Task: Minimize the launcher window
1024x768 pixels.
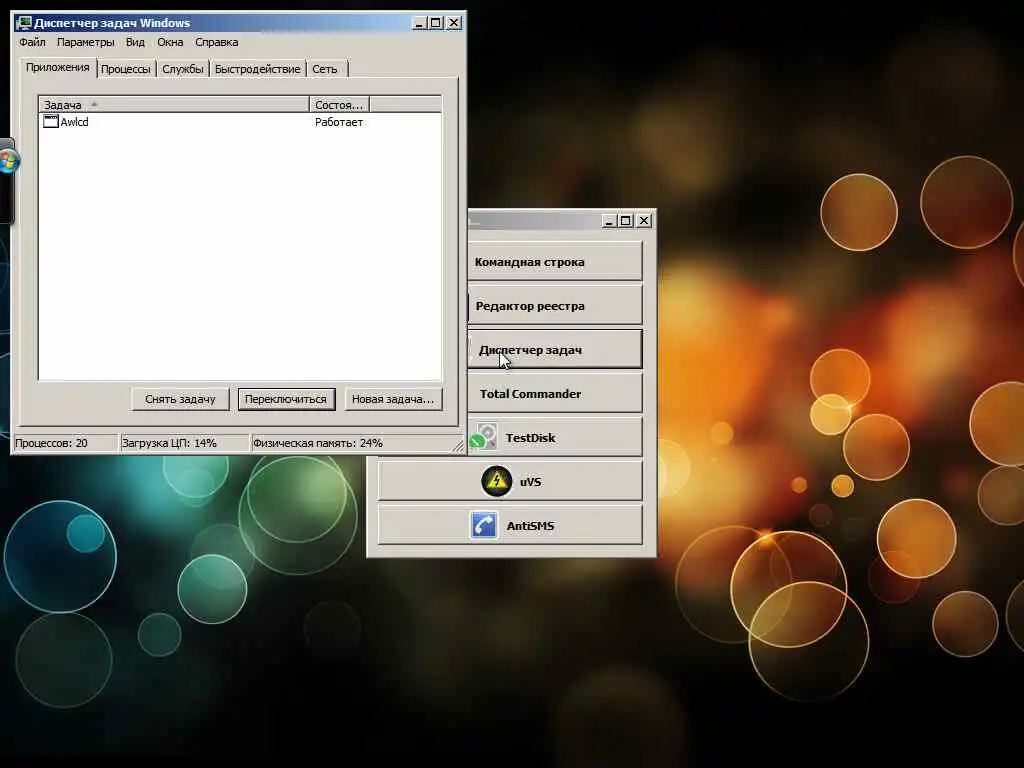Action: click(609, 221)
